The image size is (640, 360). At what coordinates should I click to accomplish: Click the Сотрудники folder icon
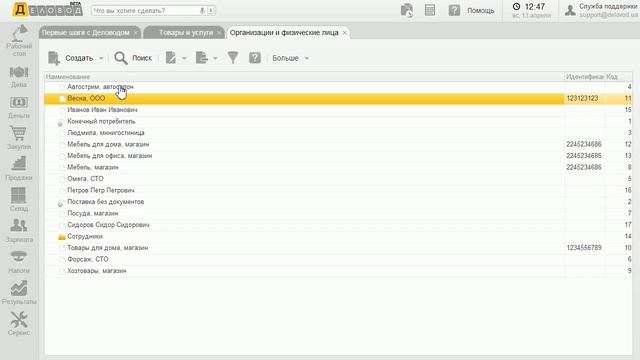[62, 237]
